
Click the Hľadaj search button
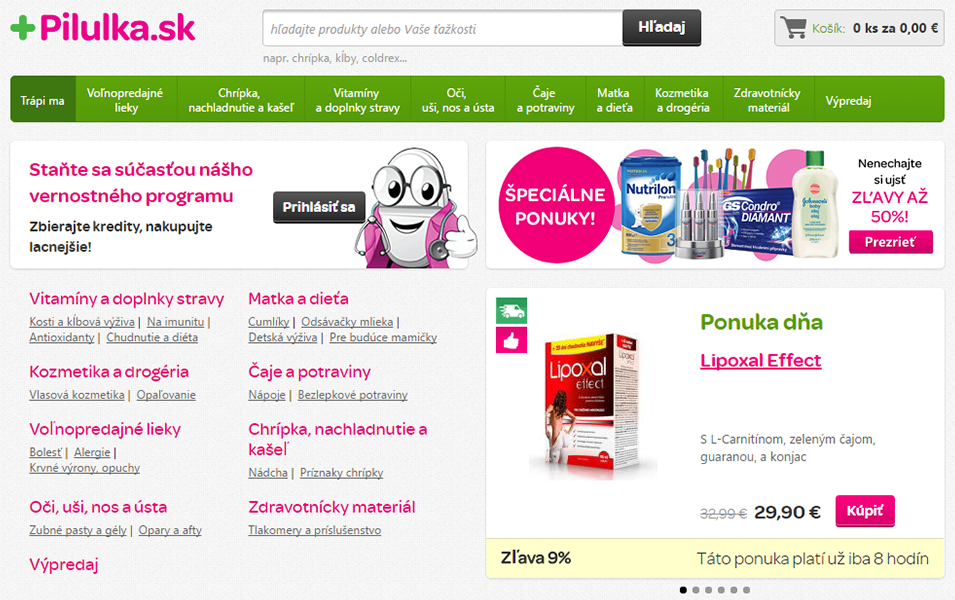pos(661,27)
